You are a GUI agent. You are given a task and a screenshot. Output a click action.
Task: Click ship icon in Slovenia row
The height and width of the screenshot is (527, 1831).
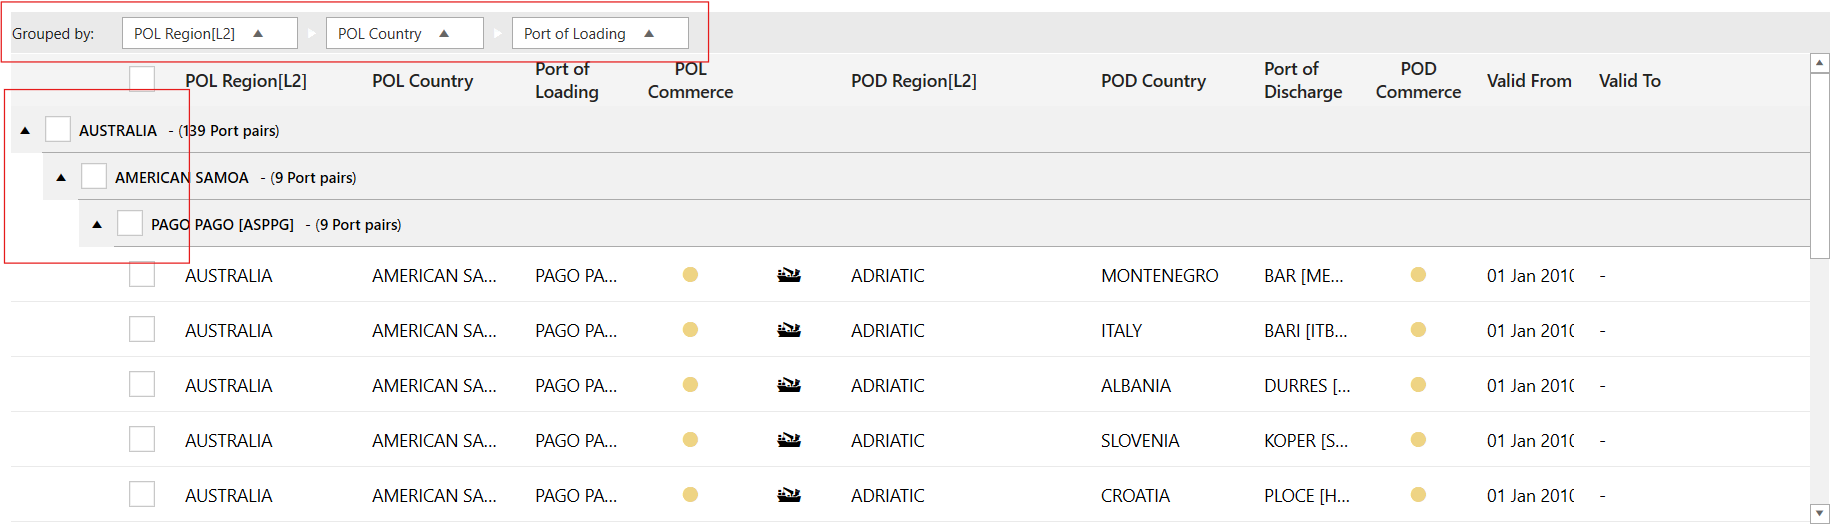coord(789,440)
